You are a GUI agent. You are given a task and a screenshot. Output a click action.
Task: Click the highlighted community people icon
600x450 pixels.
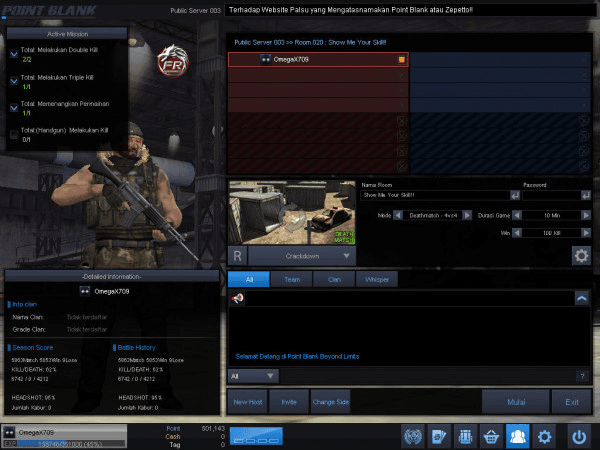pos(517,436)
